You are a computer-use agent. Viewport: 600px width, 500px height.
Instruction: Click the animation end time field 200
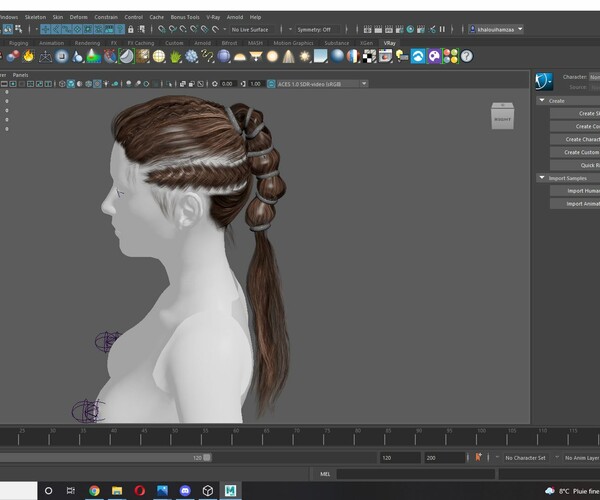pyautogui.click(x=444, y=458)
